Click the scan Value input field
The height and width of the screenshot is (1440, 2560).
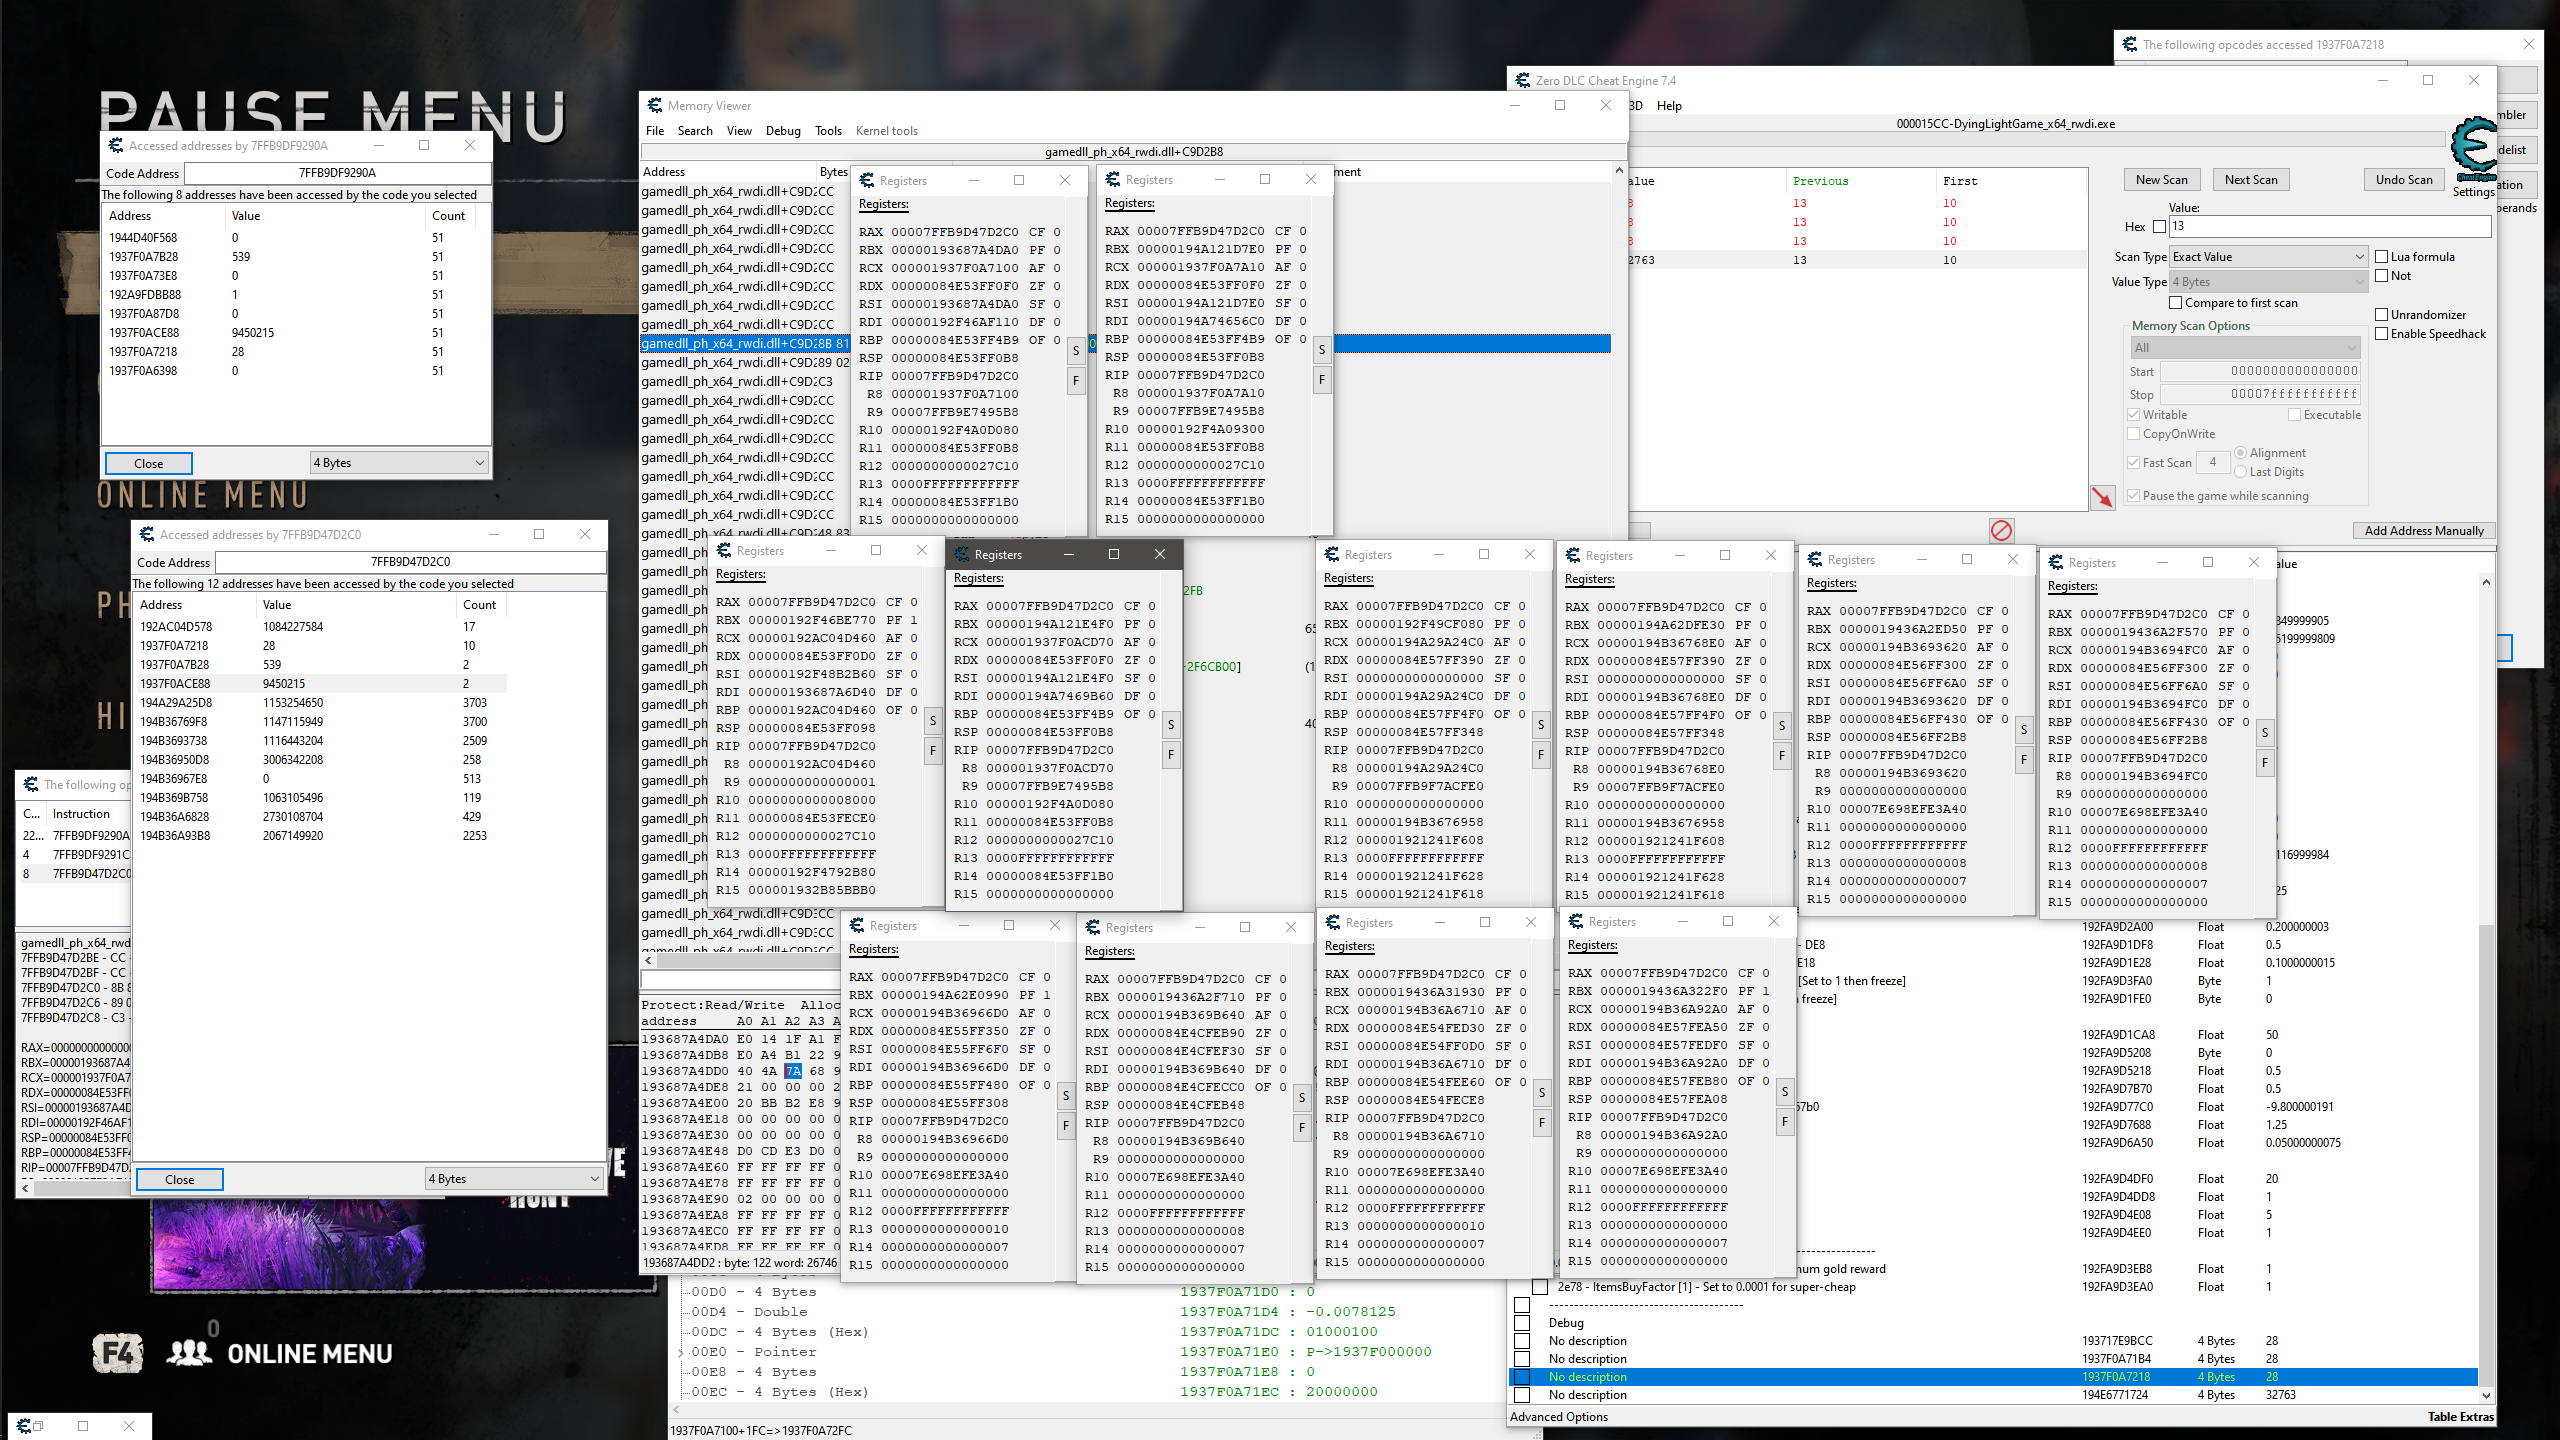(2329, 227)
